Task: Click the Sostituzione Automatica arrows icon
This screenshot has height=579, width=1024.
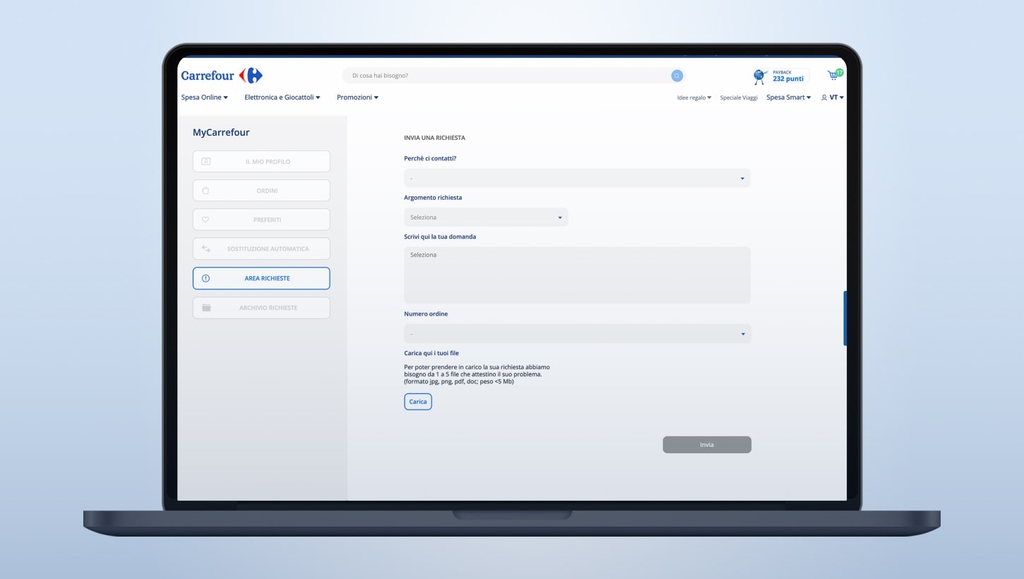Action: tap(206, 249)
